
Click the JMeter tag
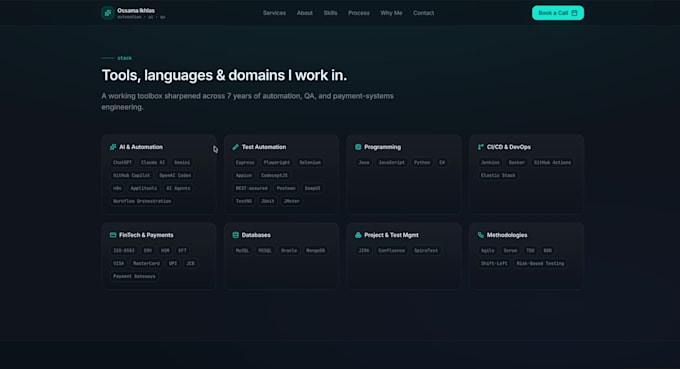pos(291,201)
